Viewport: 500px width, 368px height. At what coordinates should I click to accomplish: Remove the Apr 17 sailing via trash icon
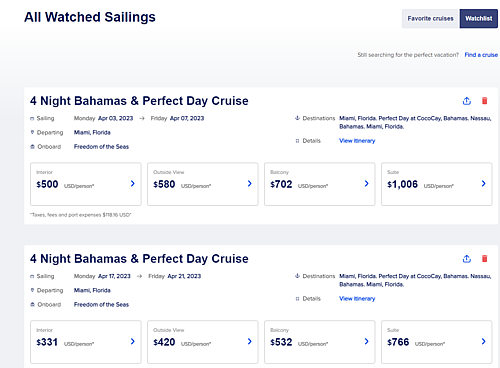pos(484,259)
